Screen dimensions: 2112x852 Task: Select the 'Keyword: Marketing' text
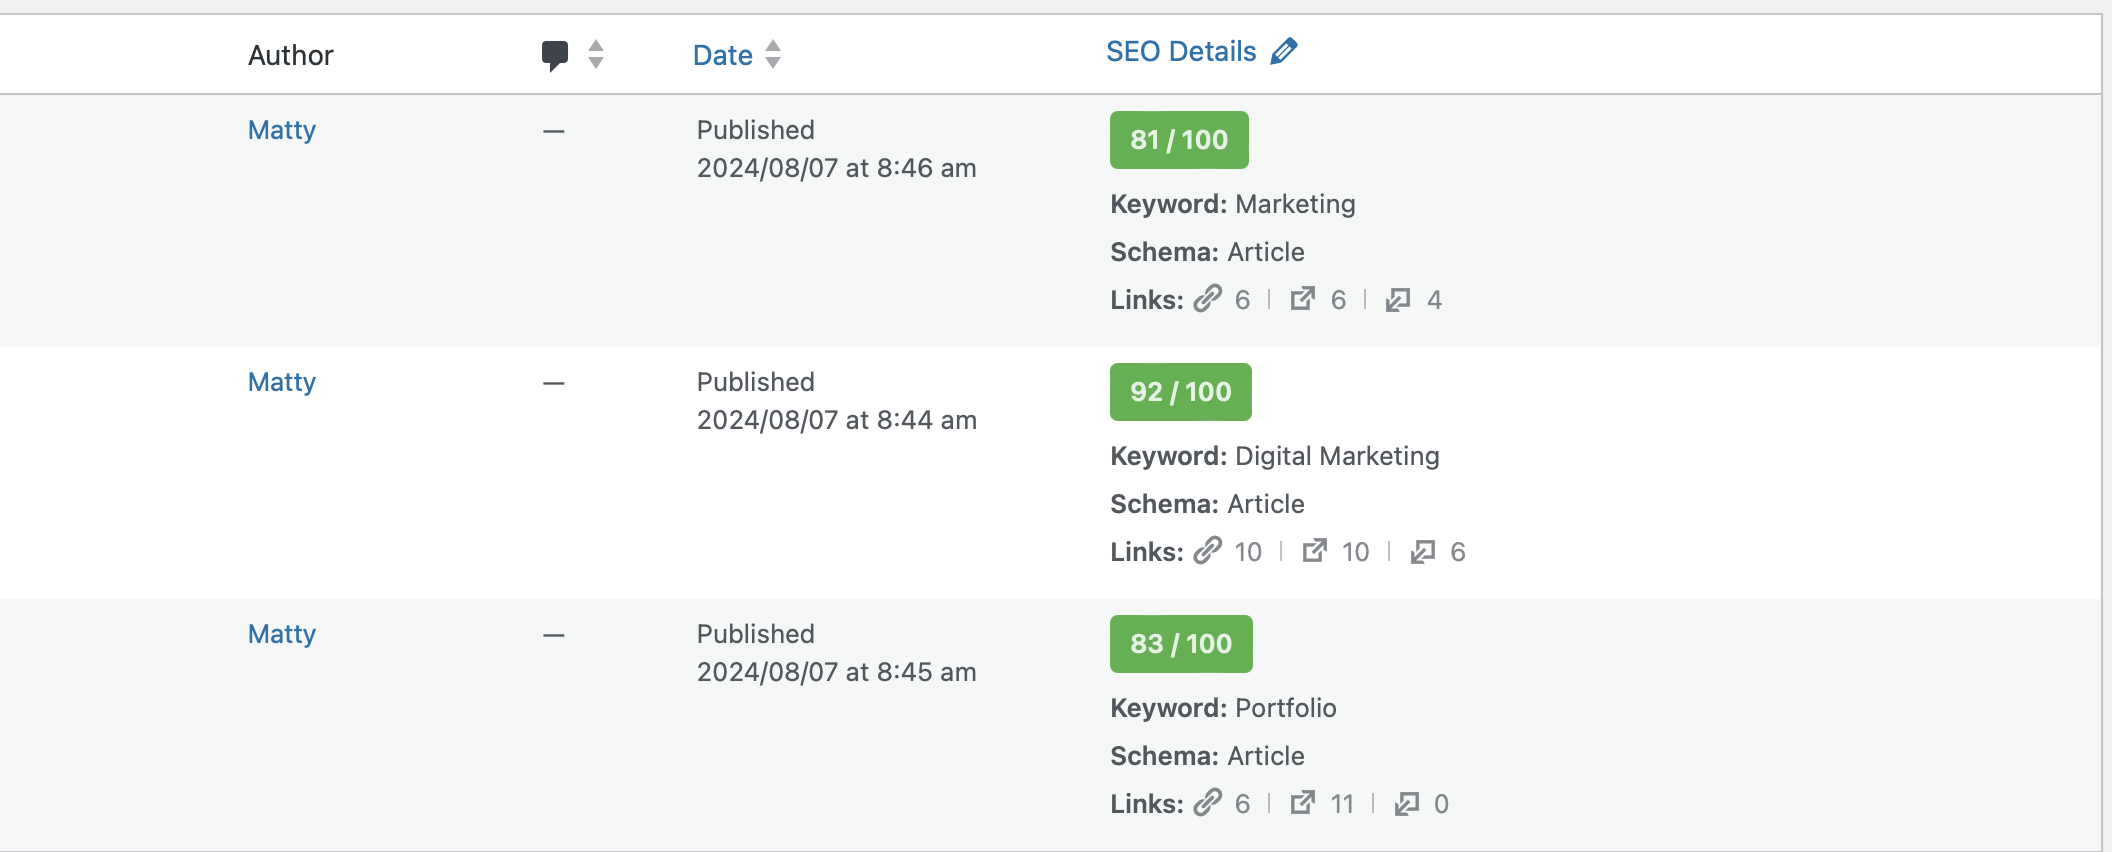point(1233,204)
